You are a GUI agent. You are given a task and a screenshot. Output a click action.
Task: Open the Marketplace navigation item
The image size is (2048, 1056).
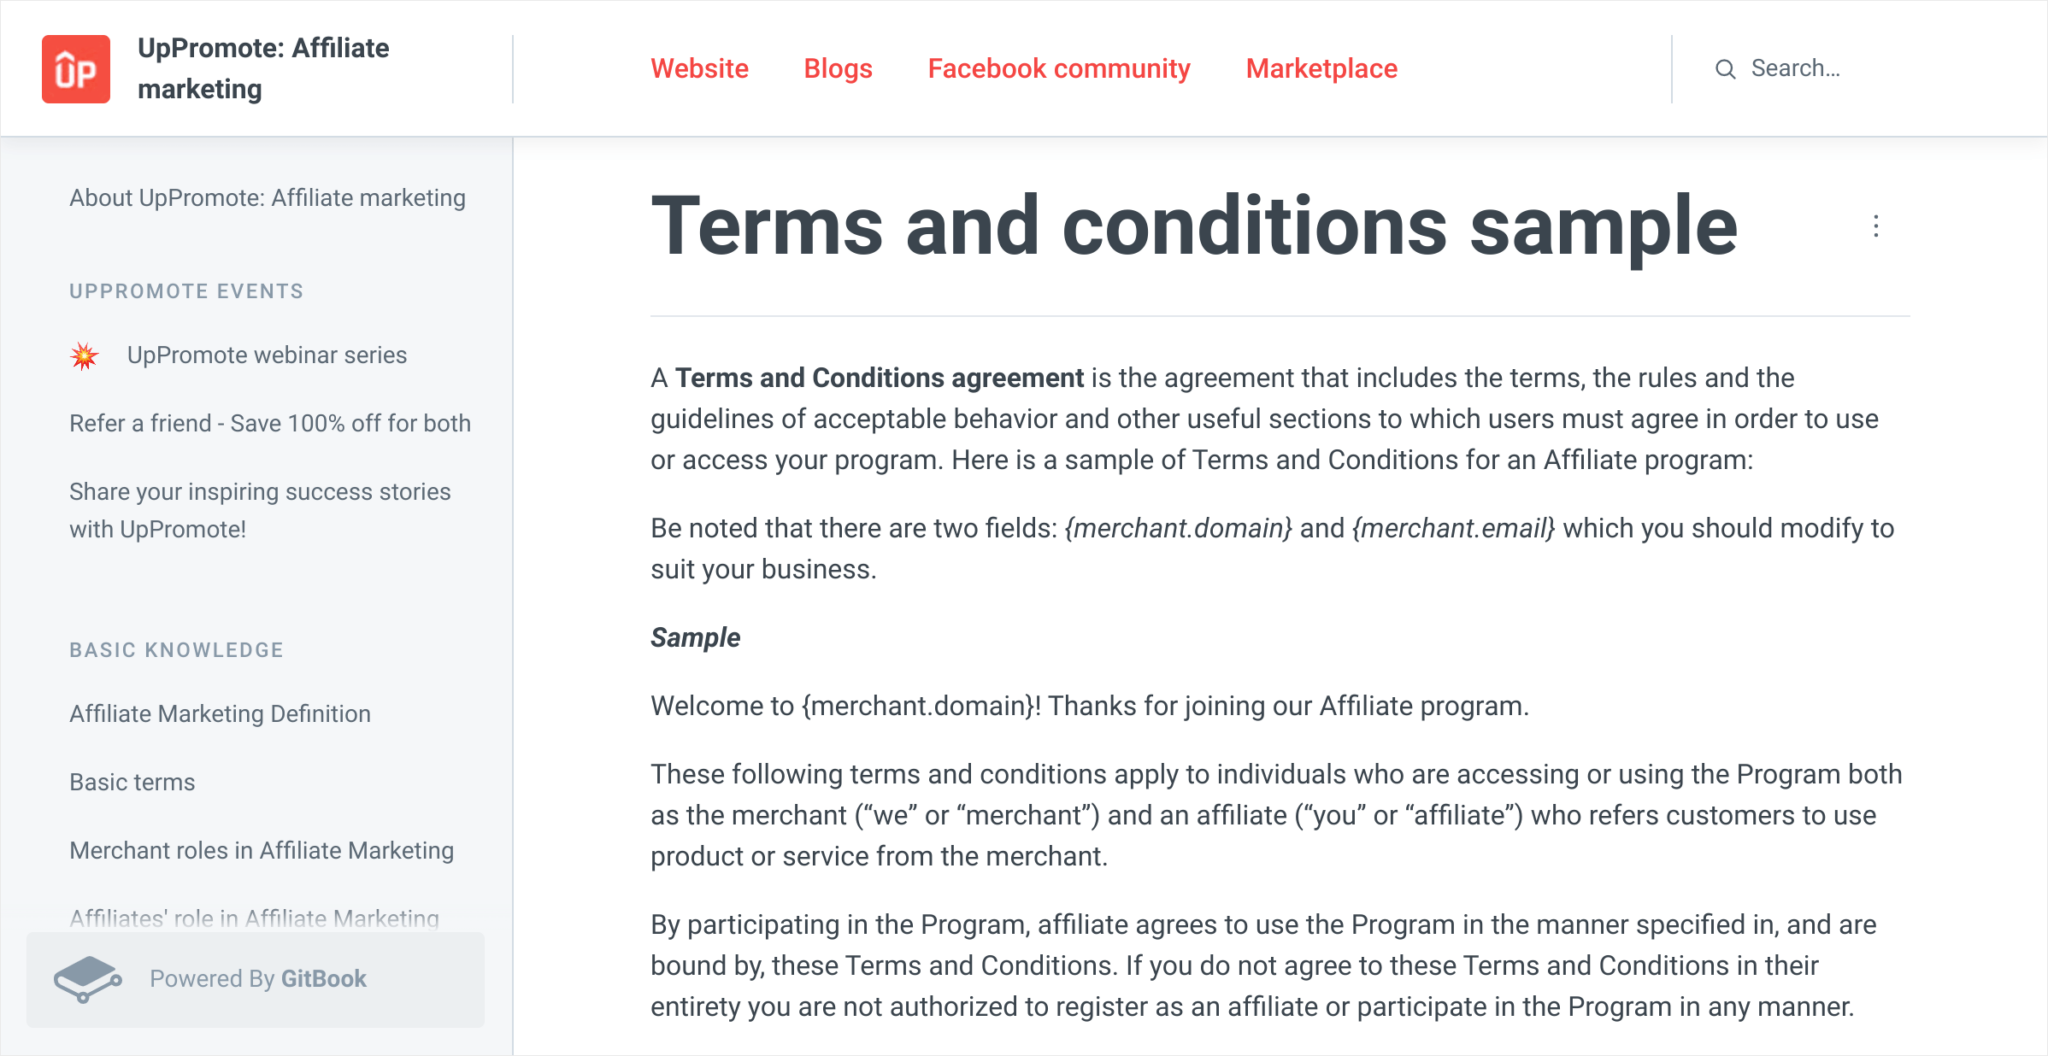[1320, 68]
